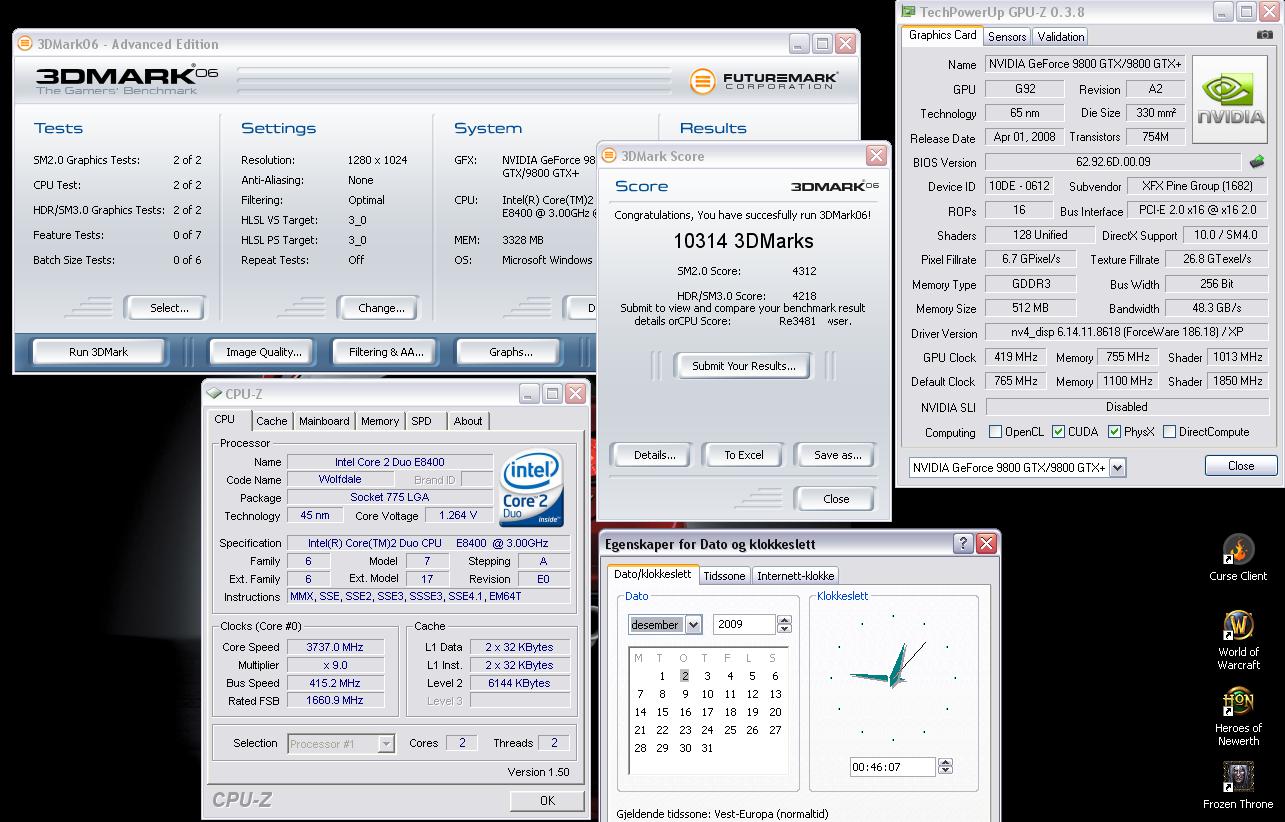The width and height of the screenshot is (1285, 822).
Task: Click the time 00:46:07 spinner arrows
Action: click(945, 767)
